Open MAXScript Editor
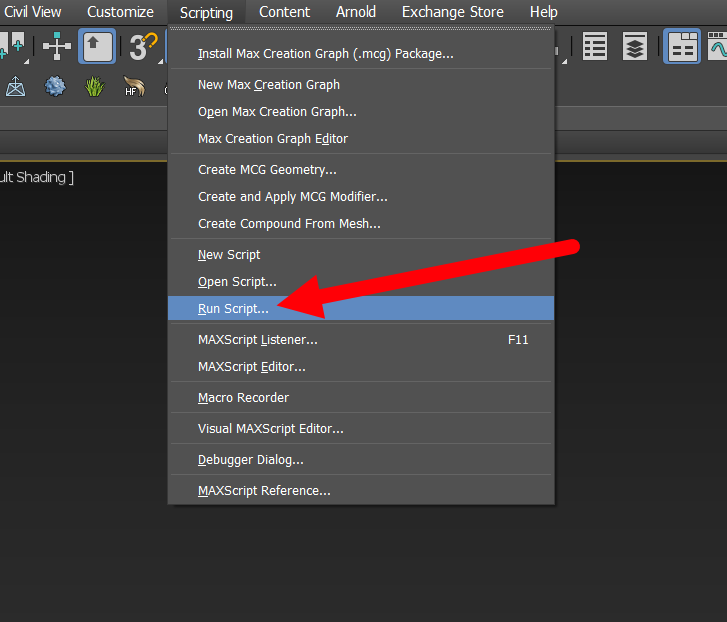The image size is (727, 622). click(361, 367)
